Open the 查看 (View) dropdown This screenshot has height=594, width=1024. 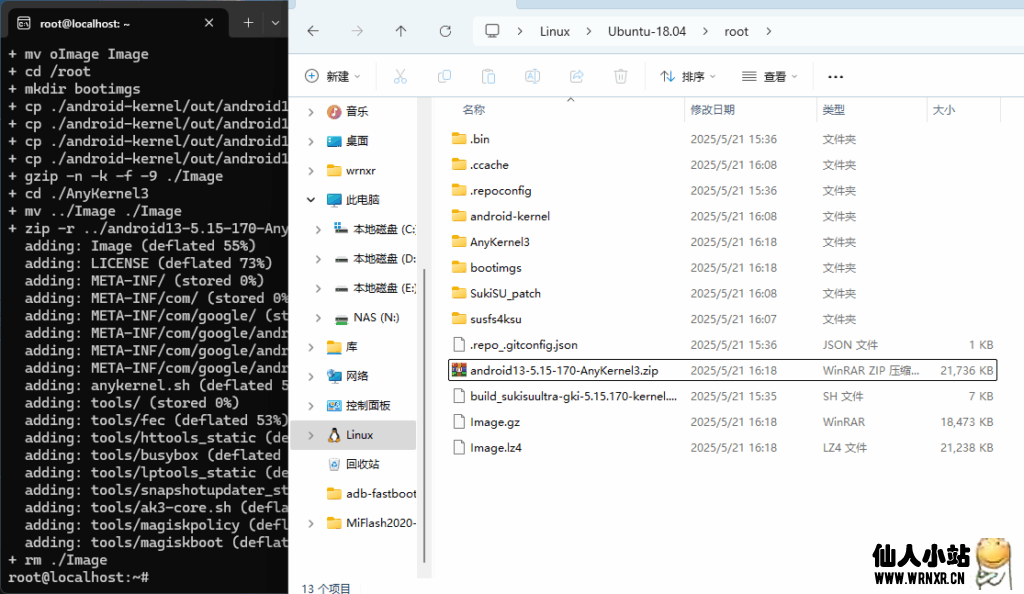coord(770,76)
